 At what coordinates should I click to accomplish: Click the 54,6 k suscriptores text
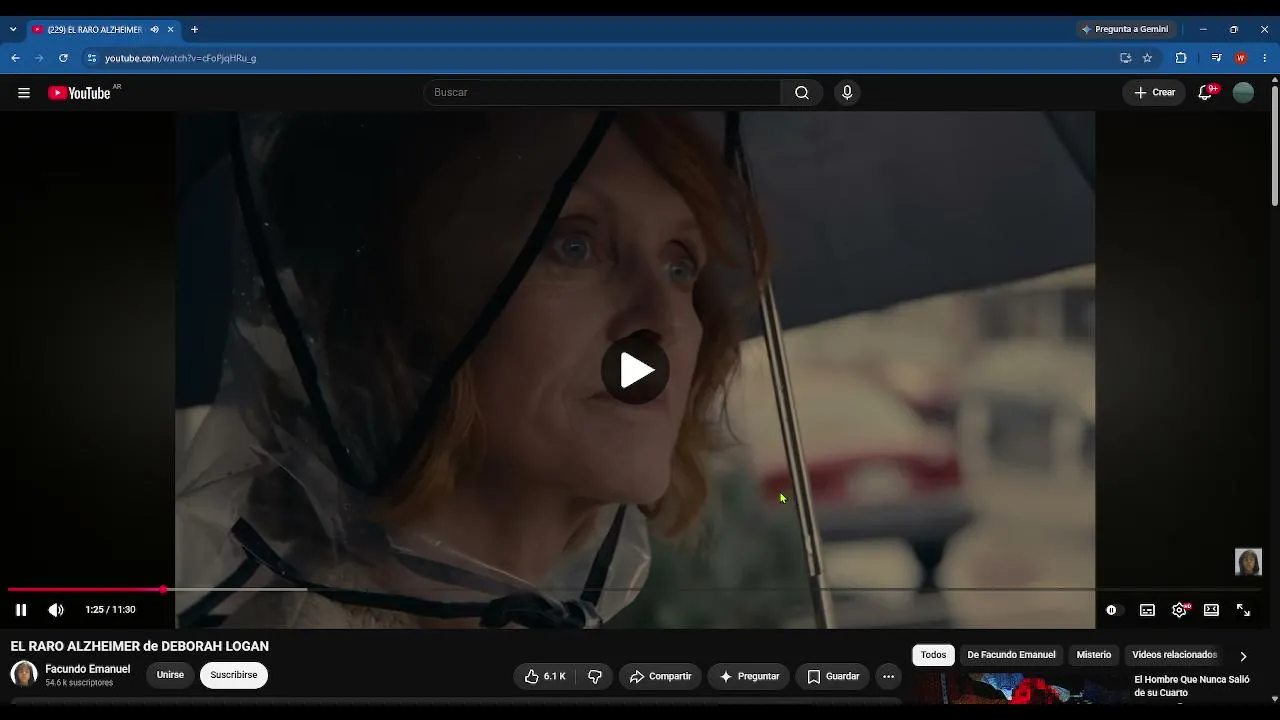pos(79,683)
